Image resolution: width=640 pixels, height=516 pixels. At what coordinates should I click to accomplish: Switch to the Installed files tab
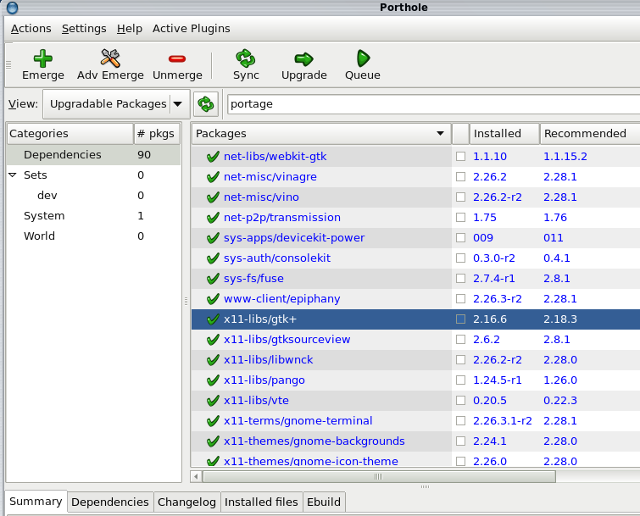pyautogui.click(x=261, y=502)
